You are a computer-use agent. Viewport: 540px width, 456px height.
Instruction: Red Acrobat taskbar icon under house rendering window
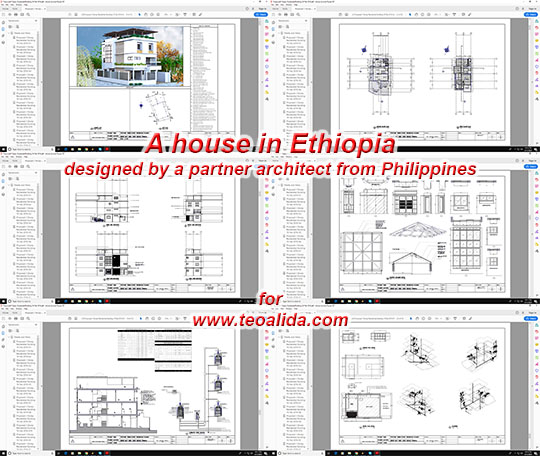point(107,149)
